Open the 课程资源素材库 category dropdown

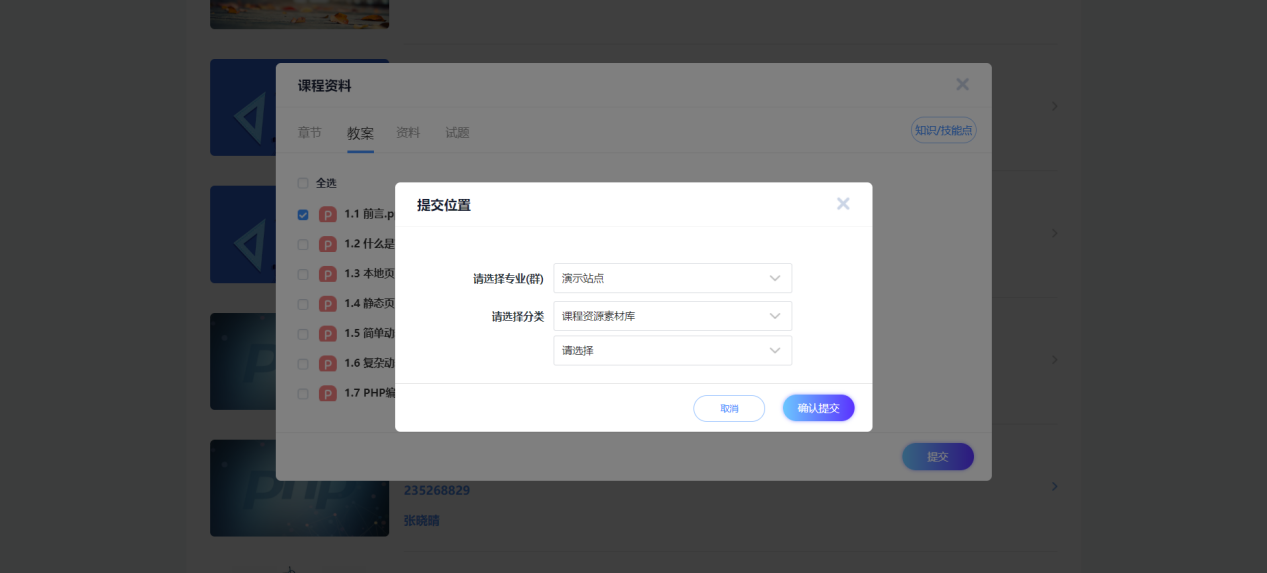672,316
